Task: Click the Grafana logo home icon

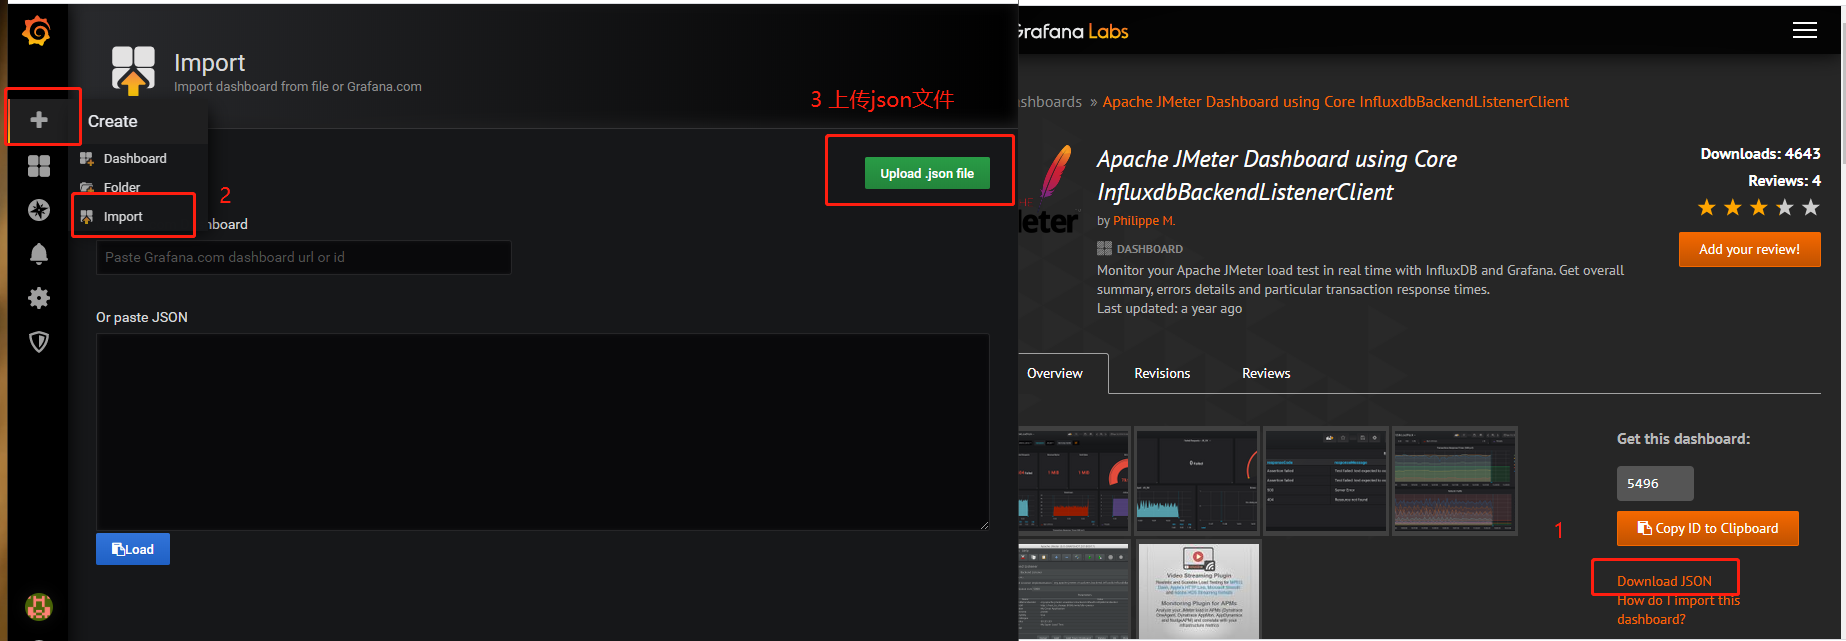Action: point(37,31)
